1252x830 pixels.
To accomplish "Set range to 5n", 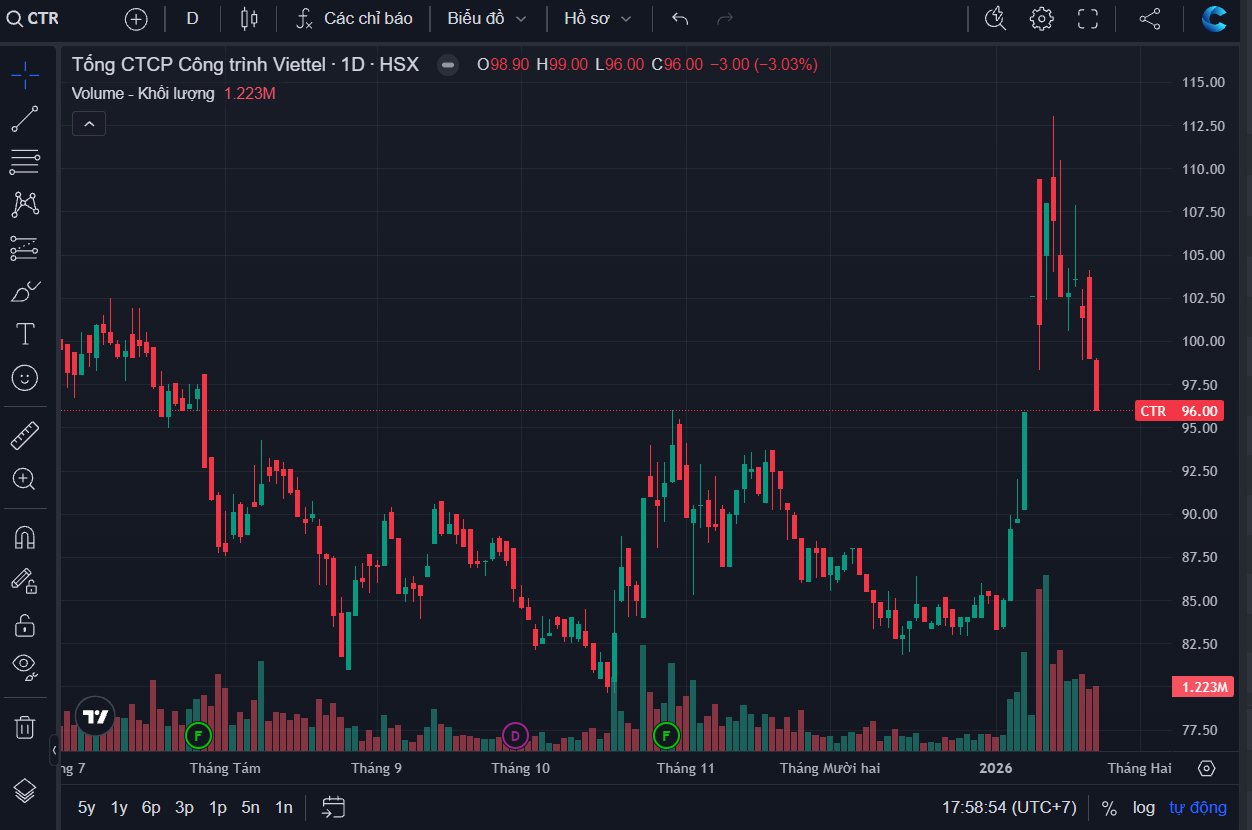I will click(250, 807).
